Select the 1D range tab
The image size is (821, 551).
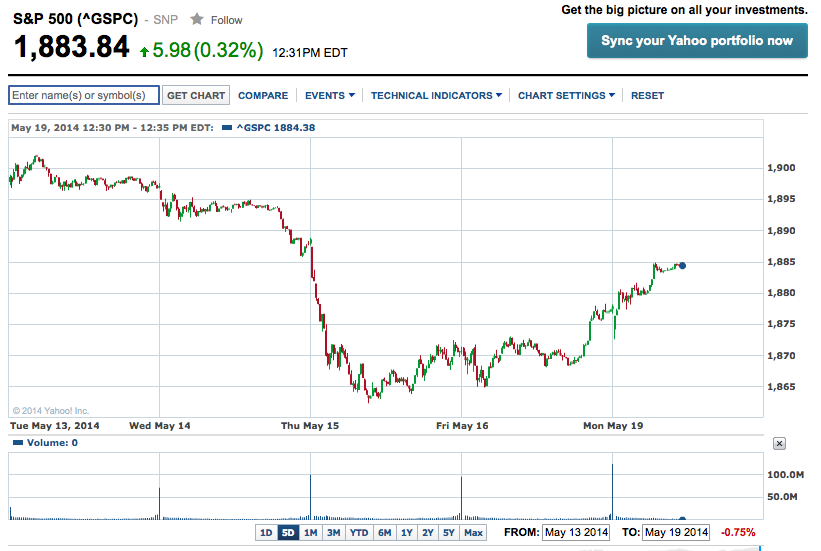point(266,533)
